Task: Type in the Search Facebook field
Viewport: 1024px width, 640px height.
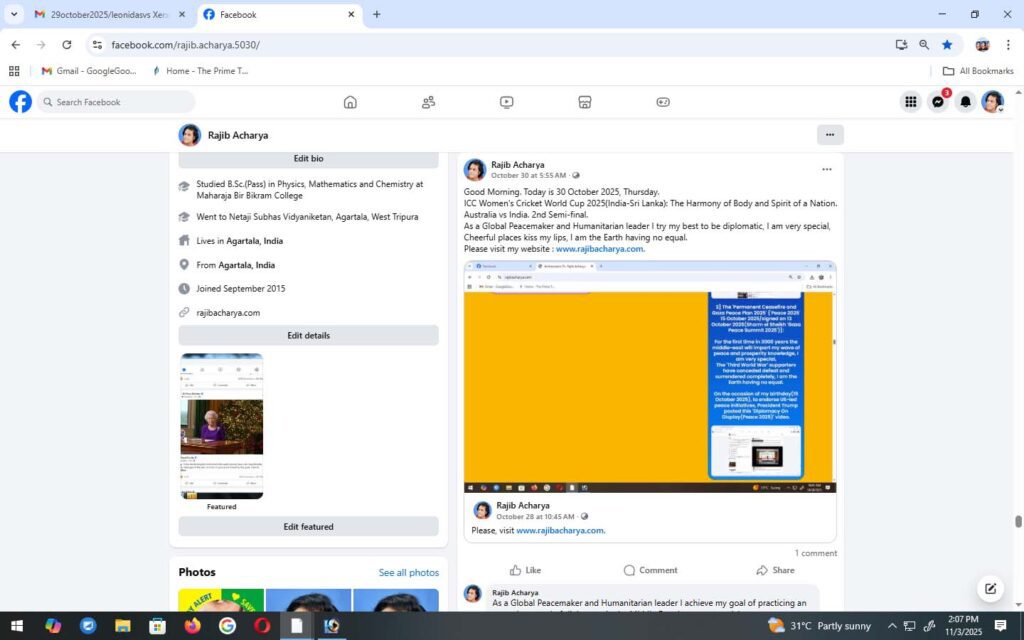Action: click(x=120, y=102)
